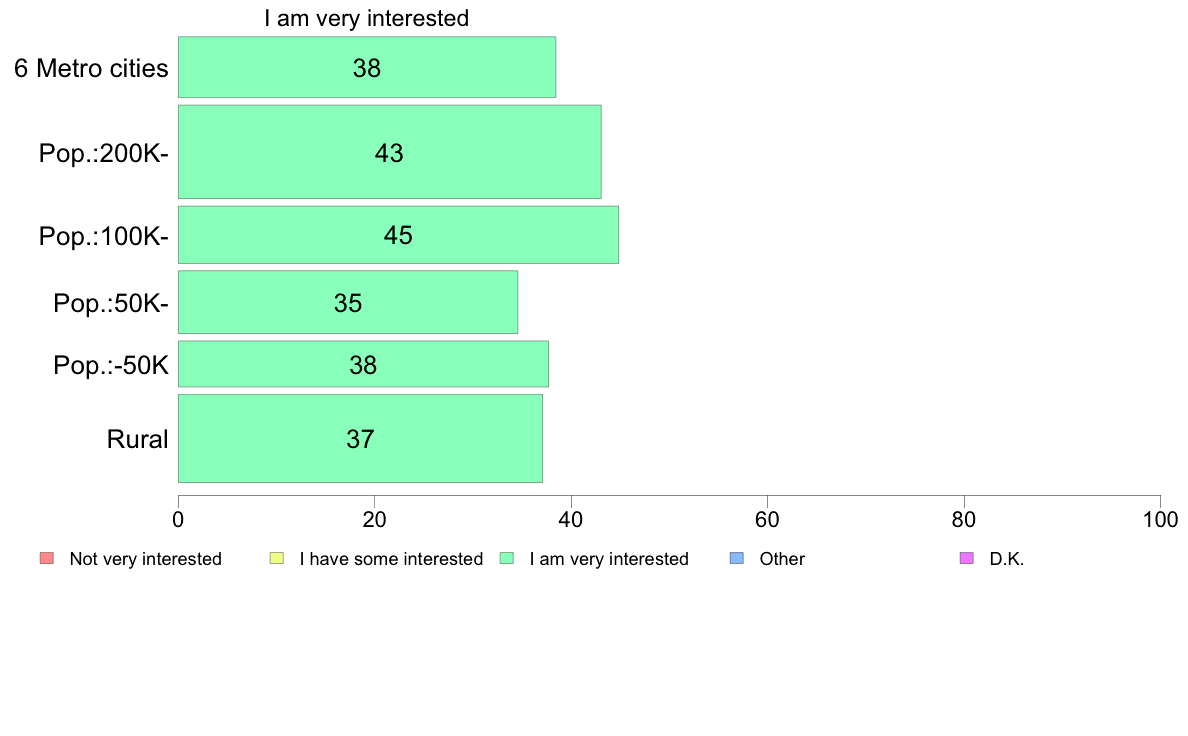1188x736 pixels.
Task: Select the Rural bar showing 37
Action: pos(360,439)
